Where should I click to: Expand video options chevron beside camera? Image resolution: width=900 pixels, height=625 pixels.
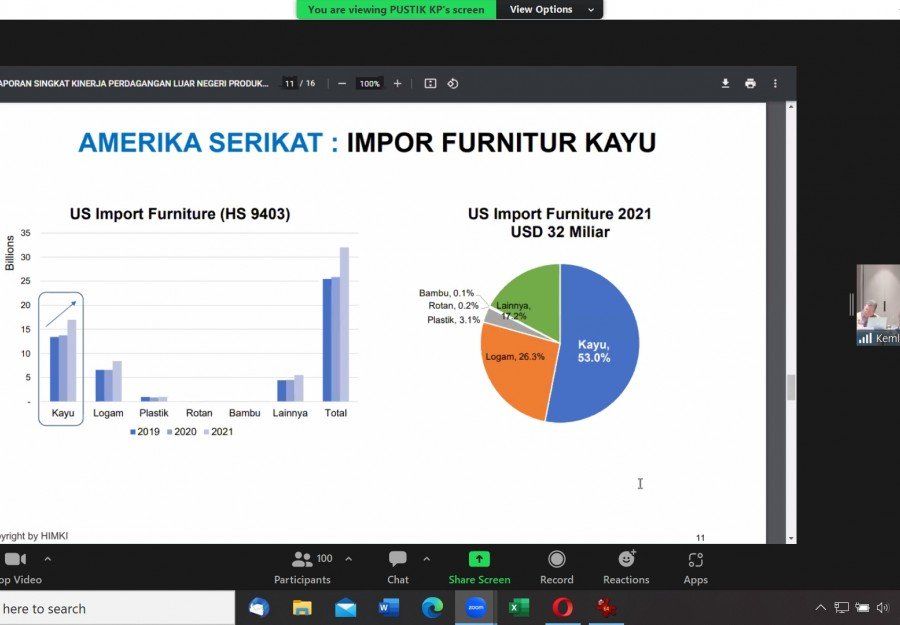(48, 559)
